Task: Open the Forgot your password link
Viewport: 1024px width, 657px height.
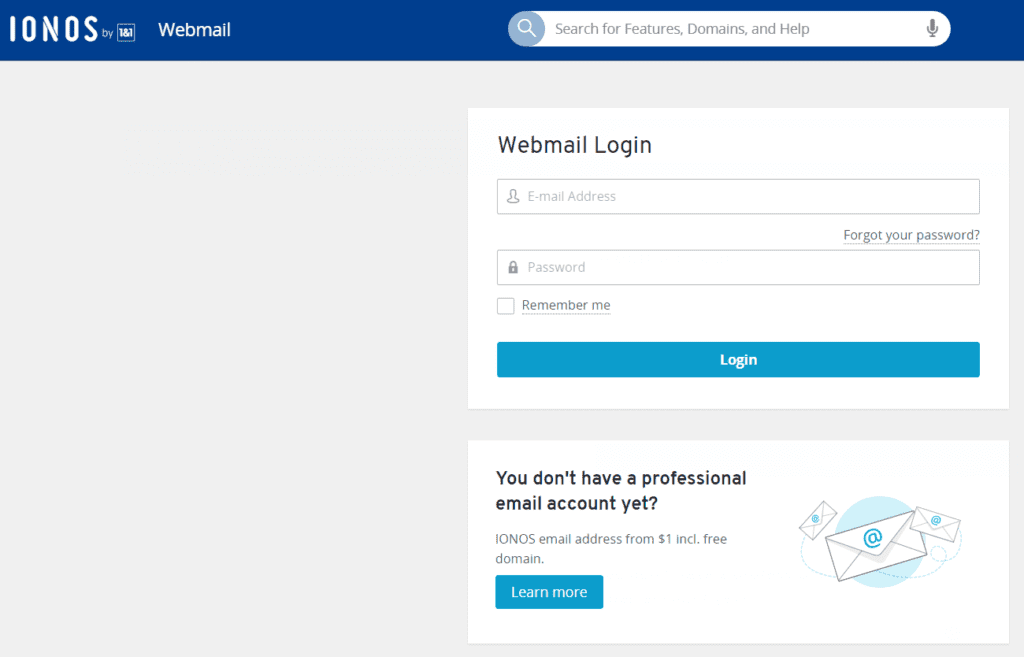Action: (x=911, y=234)
